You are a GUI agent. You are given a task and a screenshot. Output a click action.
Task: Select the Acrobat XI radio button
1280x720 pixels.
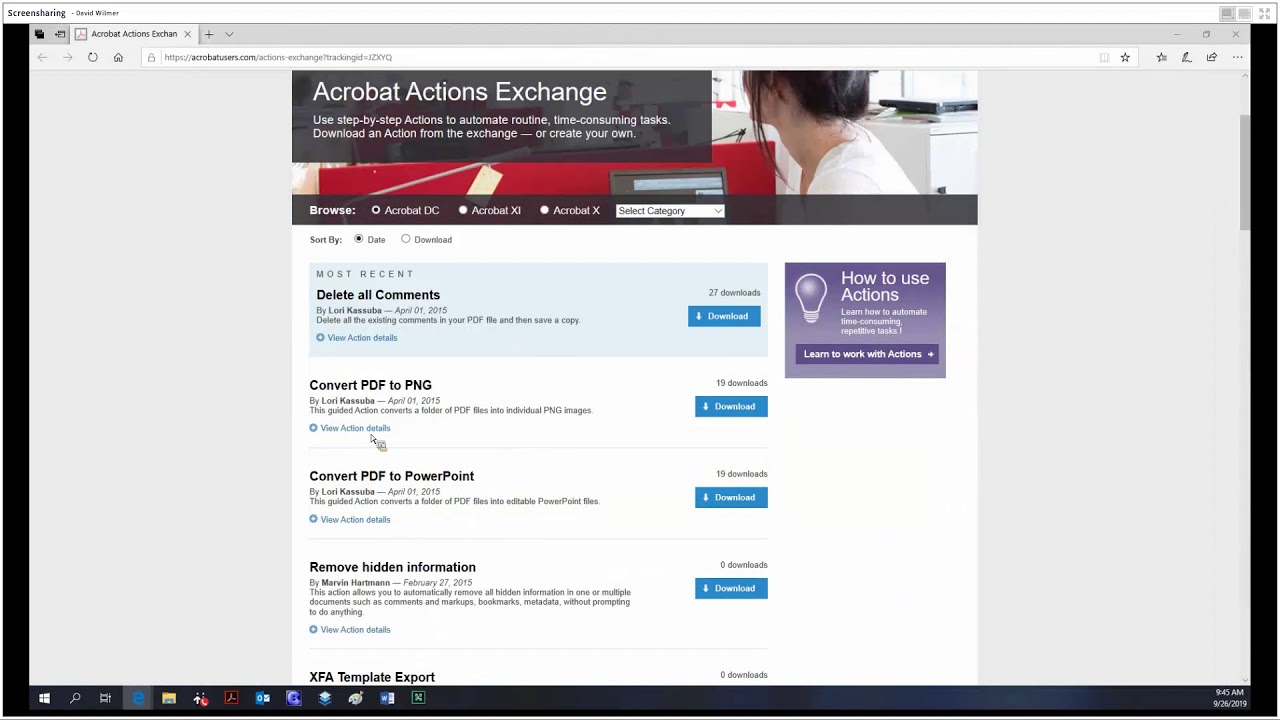tap(463, 210)
